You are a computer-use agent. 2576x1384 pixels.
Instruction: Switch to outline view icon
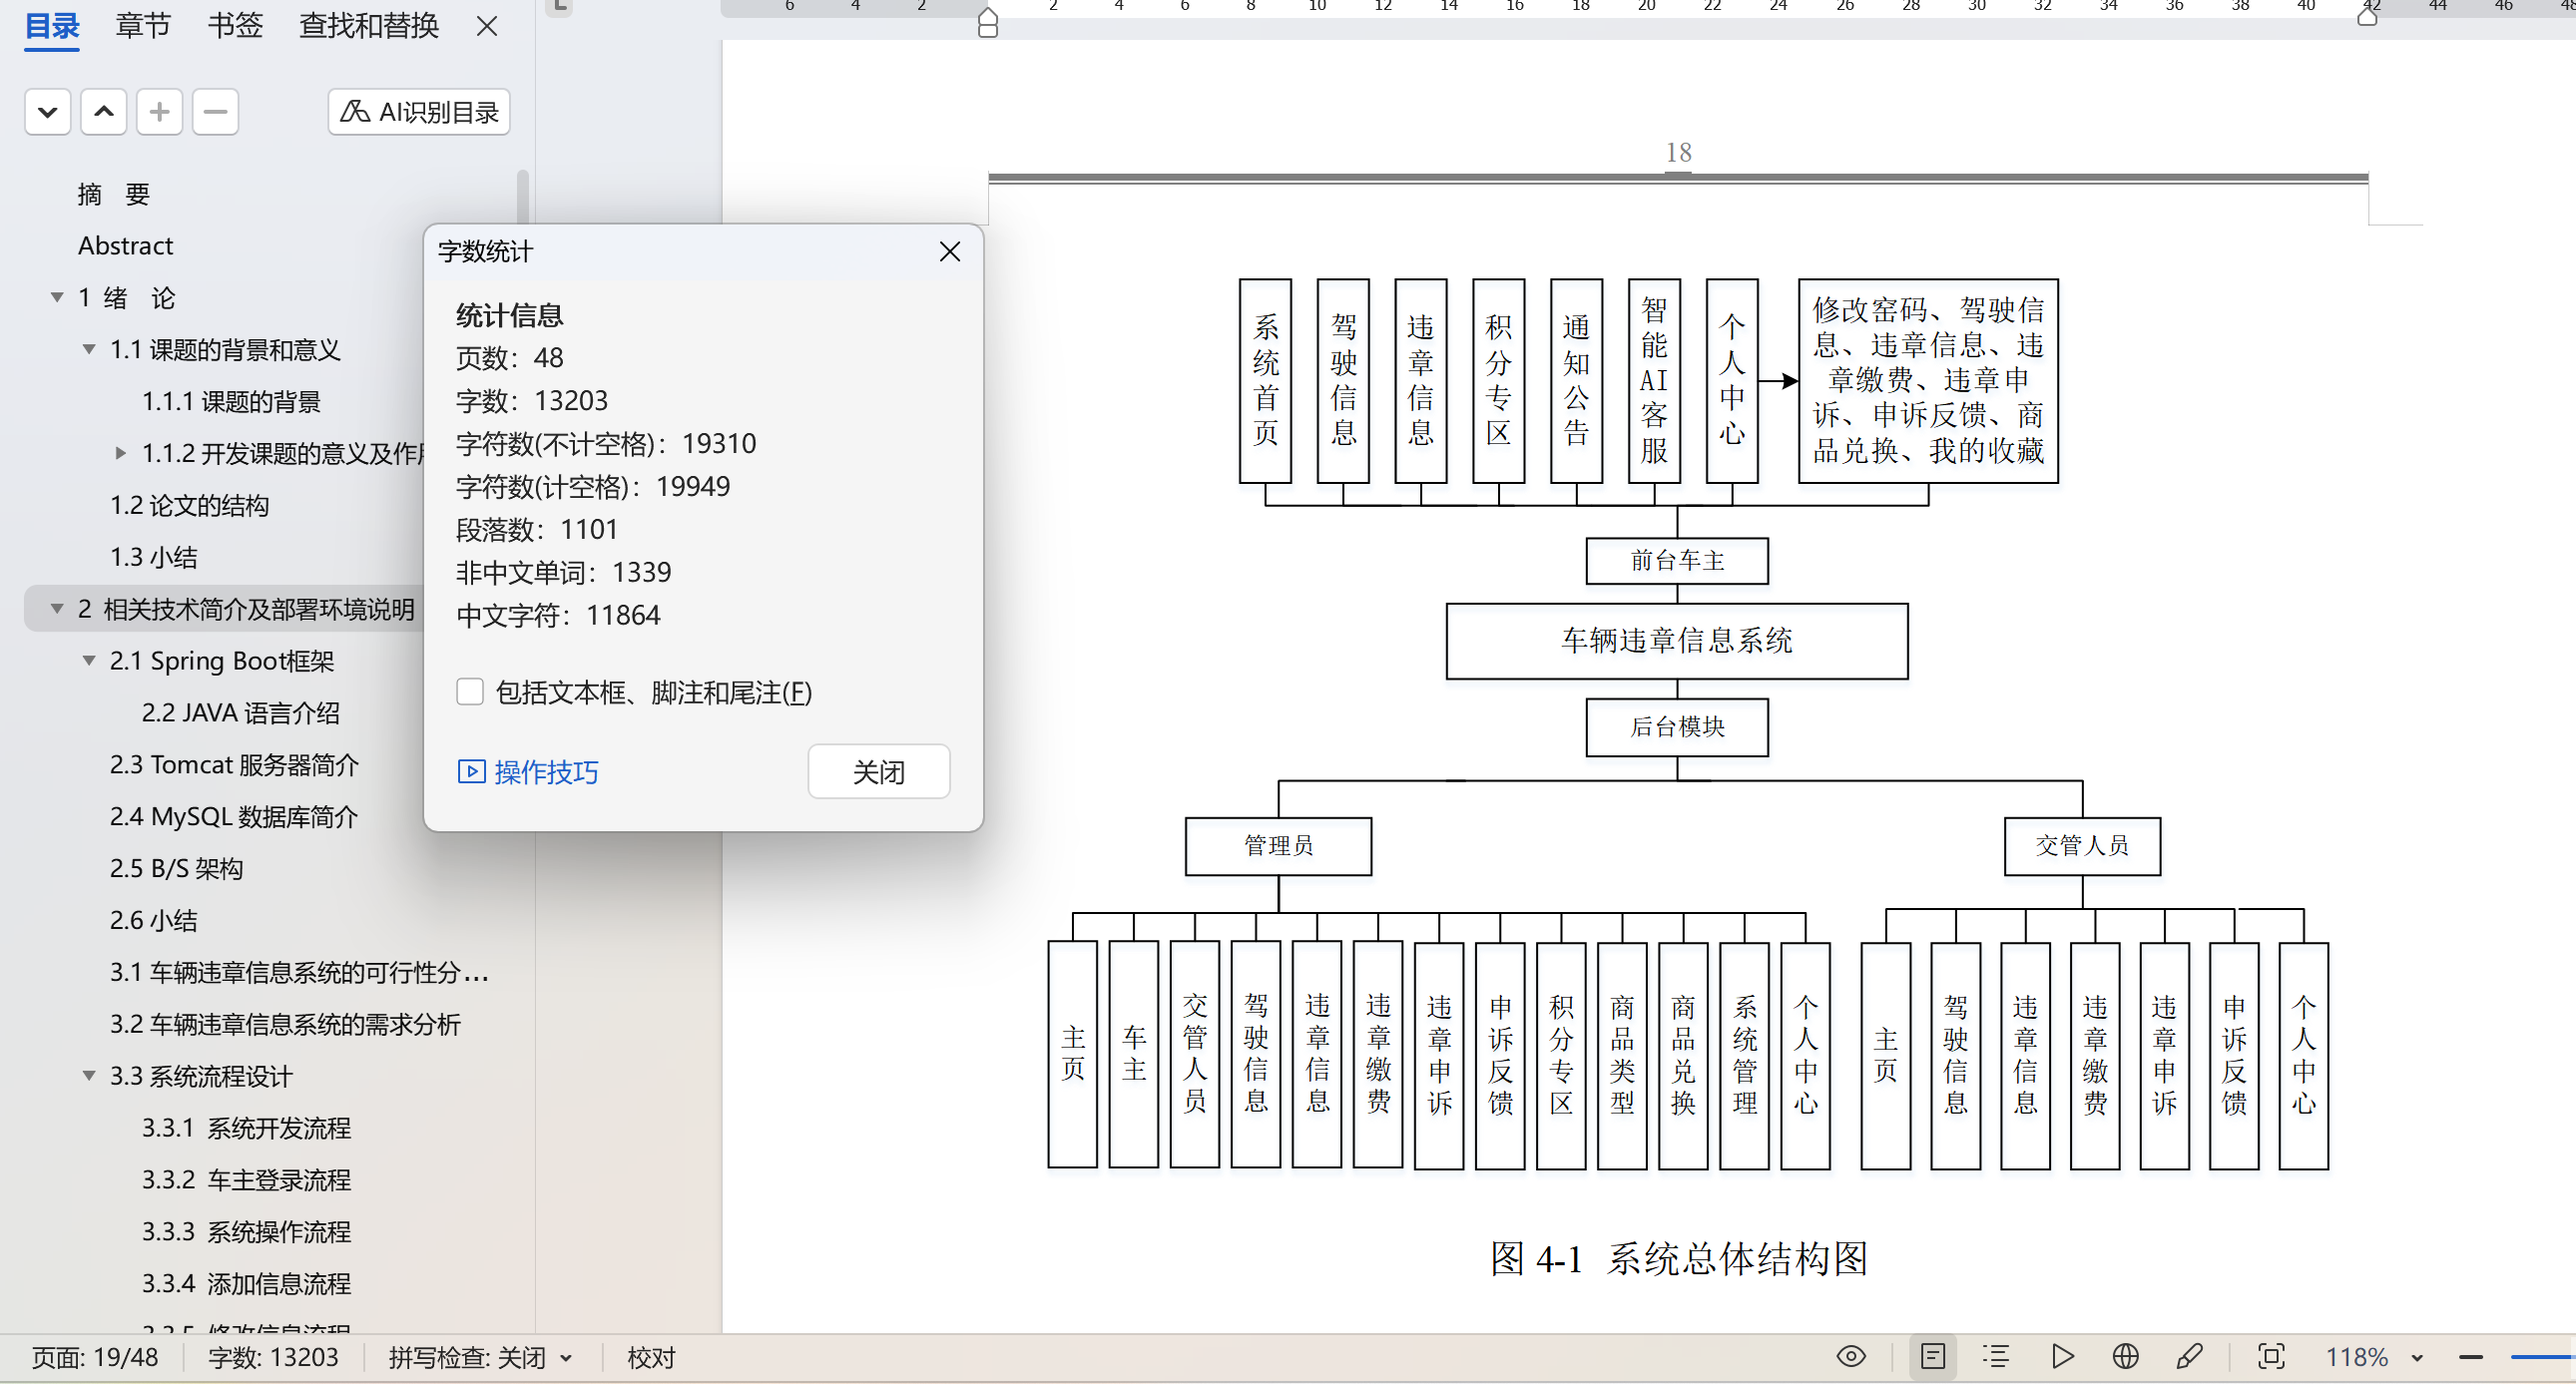pos(1996,1356)
